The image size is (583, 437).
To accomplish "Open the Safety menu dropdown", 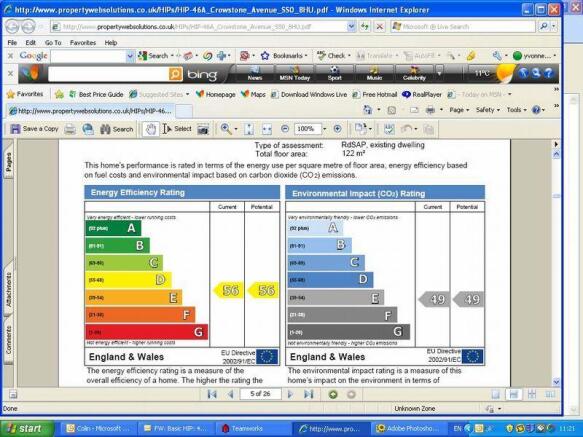I will click(x=488, y=110).
